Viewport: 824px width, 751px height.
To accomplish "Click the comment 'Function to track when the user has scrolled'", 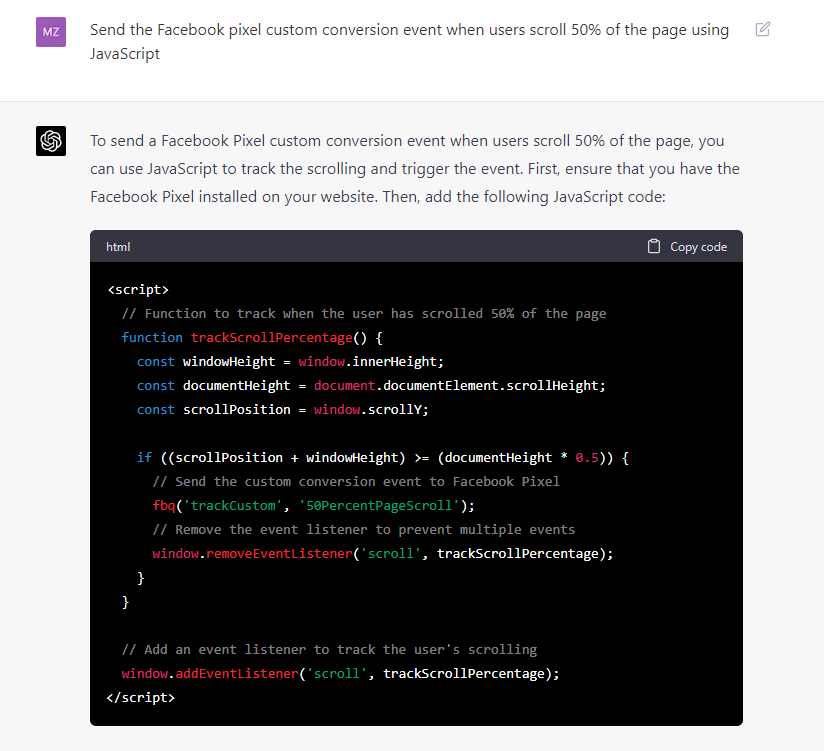I will tap(364, 314).
